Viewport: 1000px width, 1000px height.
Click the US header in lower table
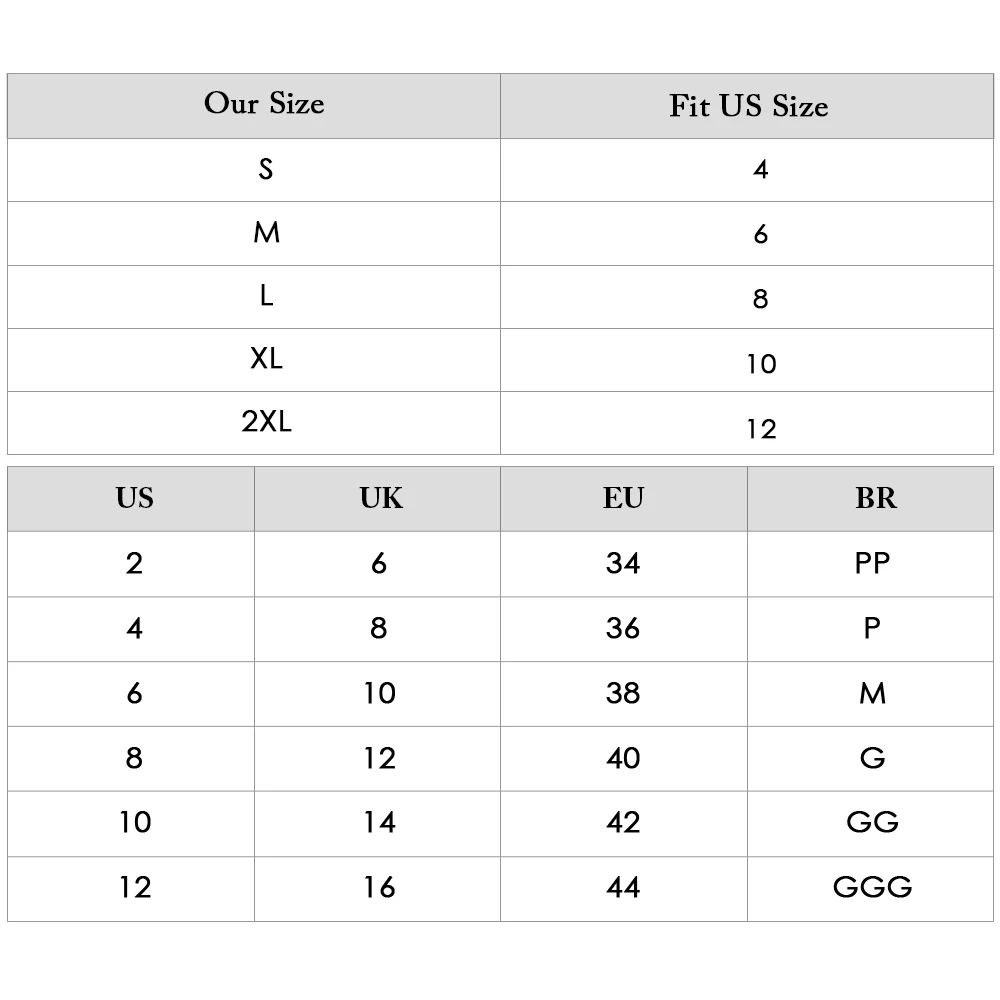pyautogui.click(x=131, y=499)
